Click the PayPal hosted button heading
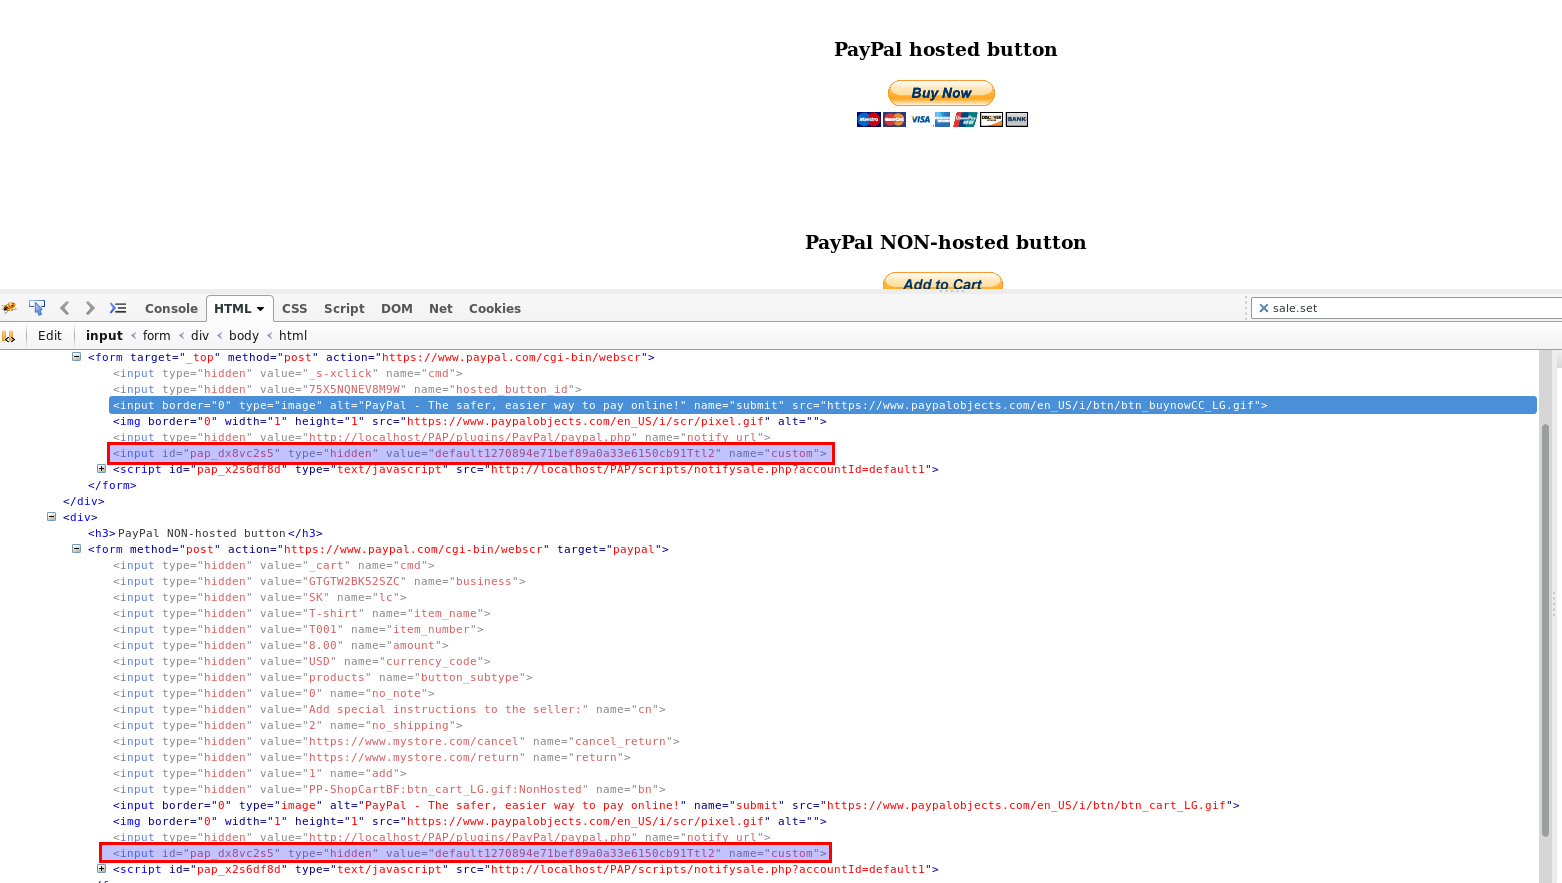This screenshot has width=1562, height=883. tap(946, 49)
